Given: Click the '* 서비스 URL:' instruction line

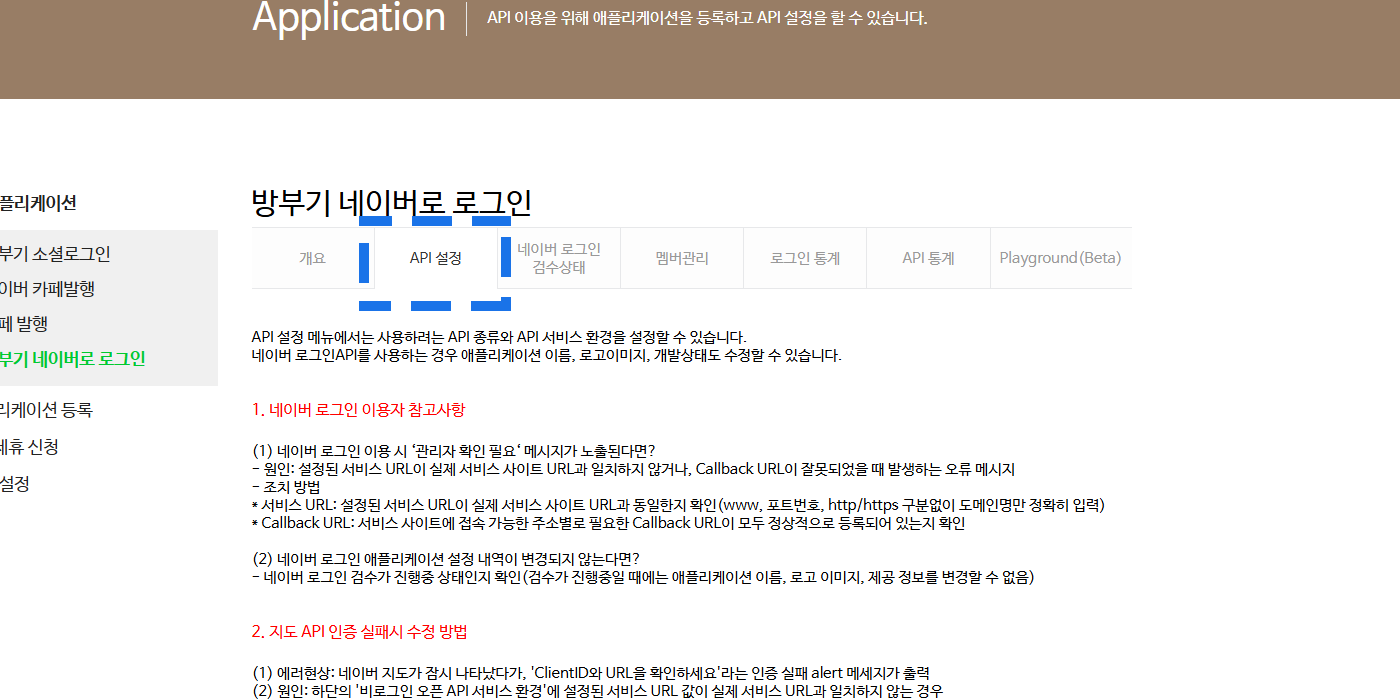Looking at the screenshot, I should (678, 505).
